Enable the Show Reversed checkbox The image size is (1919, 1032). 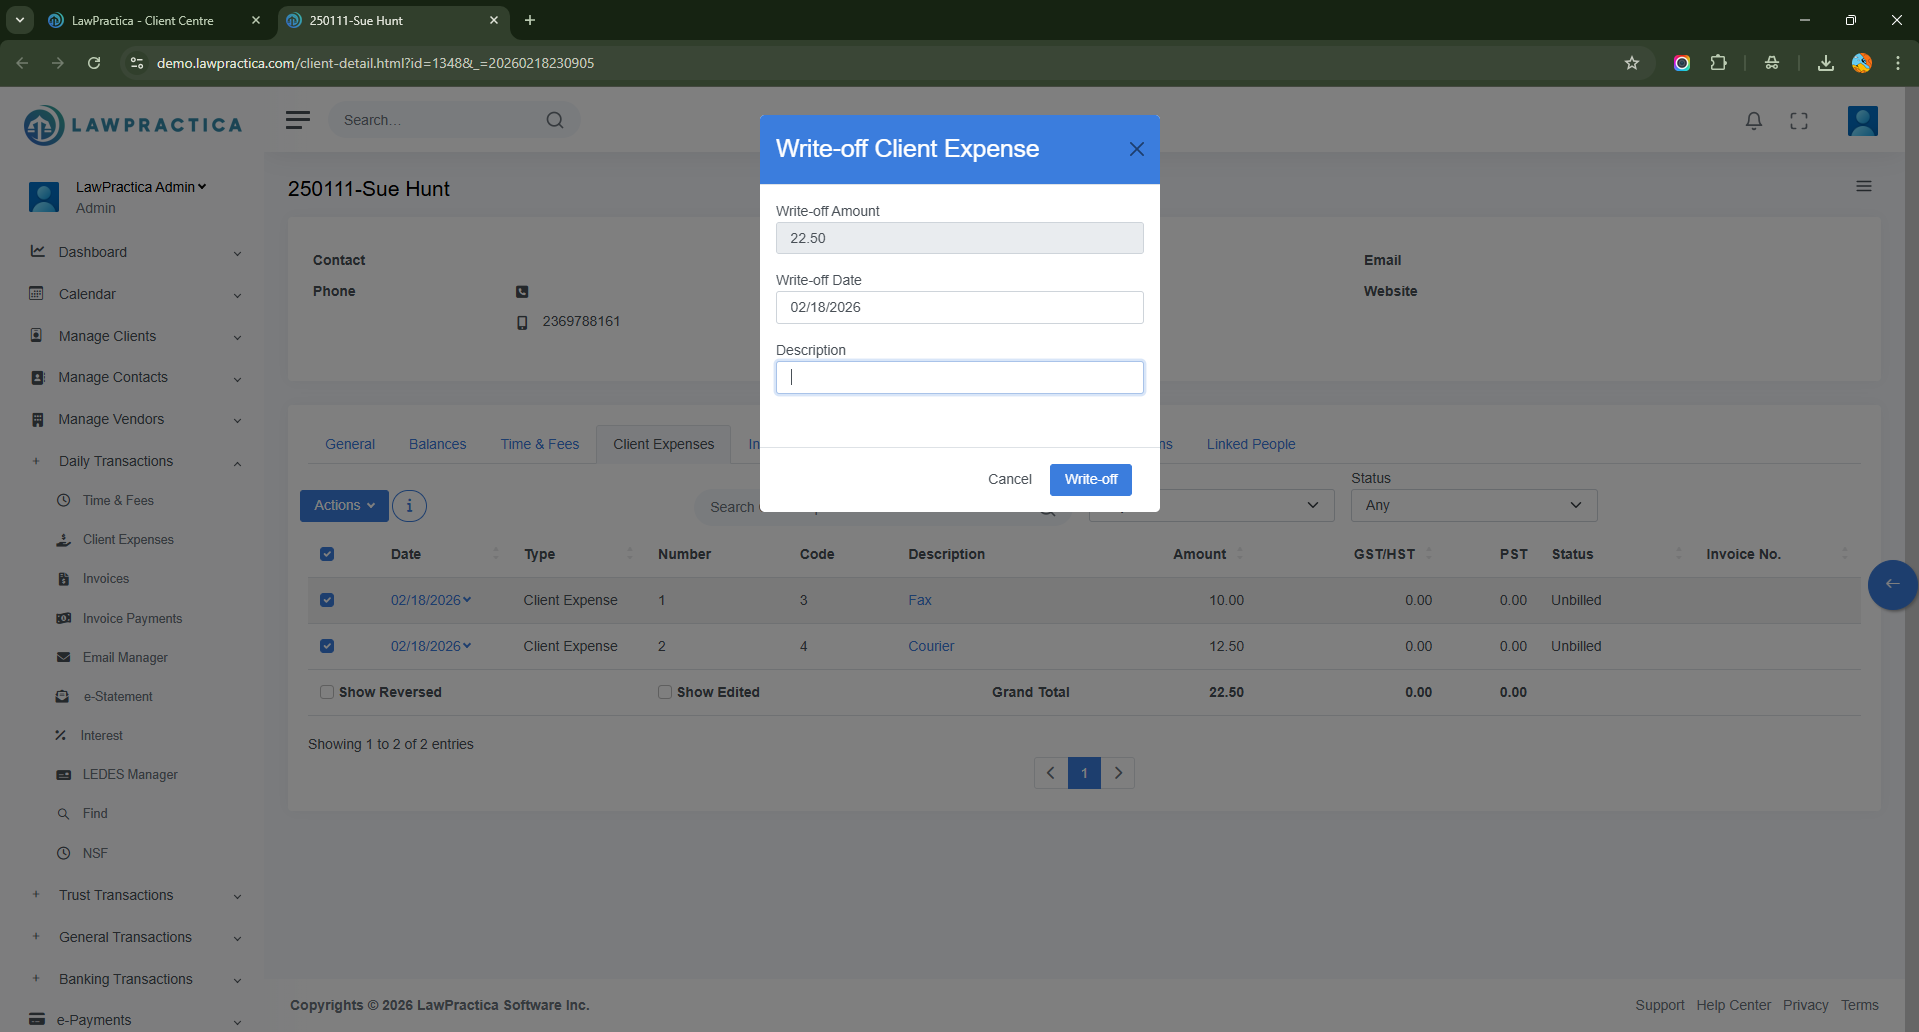327,692
